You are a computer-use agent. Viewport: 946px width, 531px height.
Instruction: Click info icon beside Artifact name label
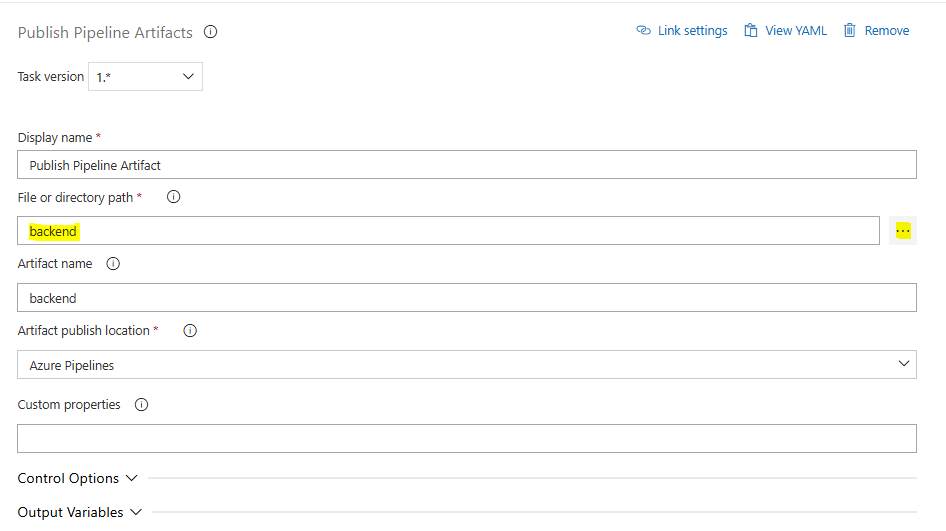coord(113,264)
